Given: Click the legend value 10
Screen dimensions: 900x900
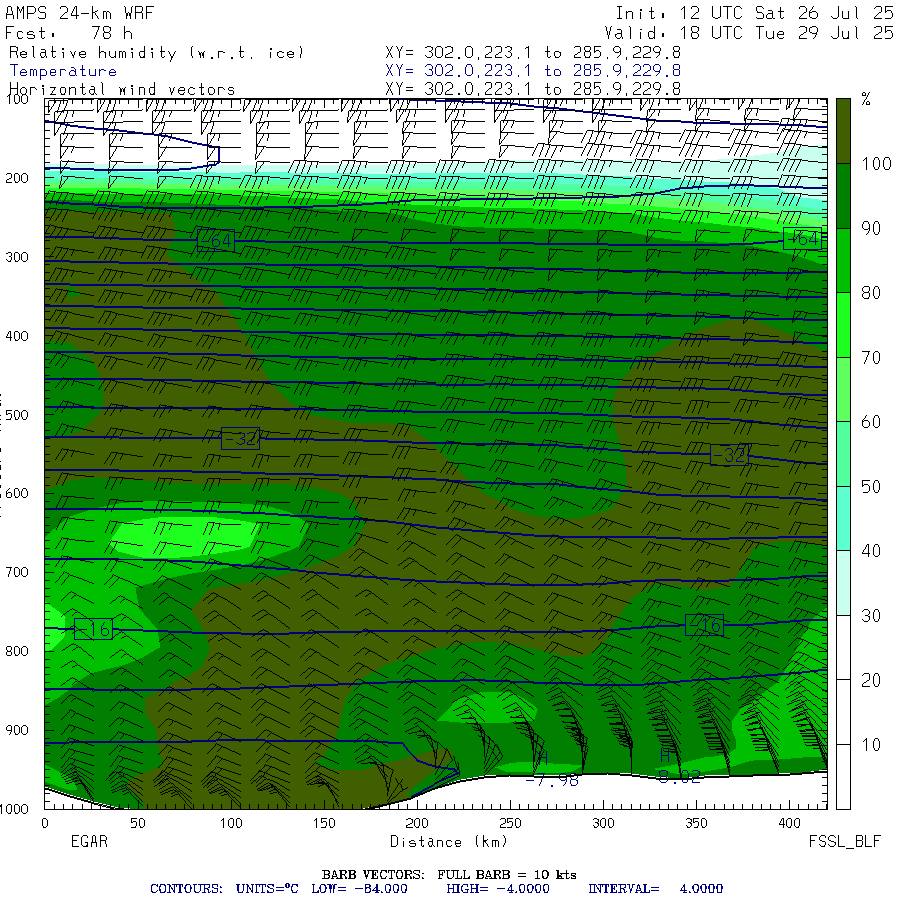Looking at the screenshot, I should tap(871, 745).
